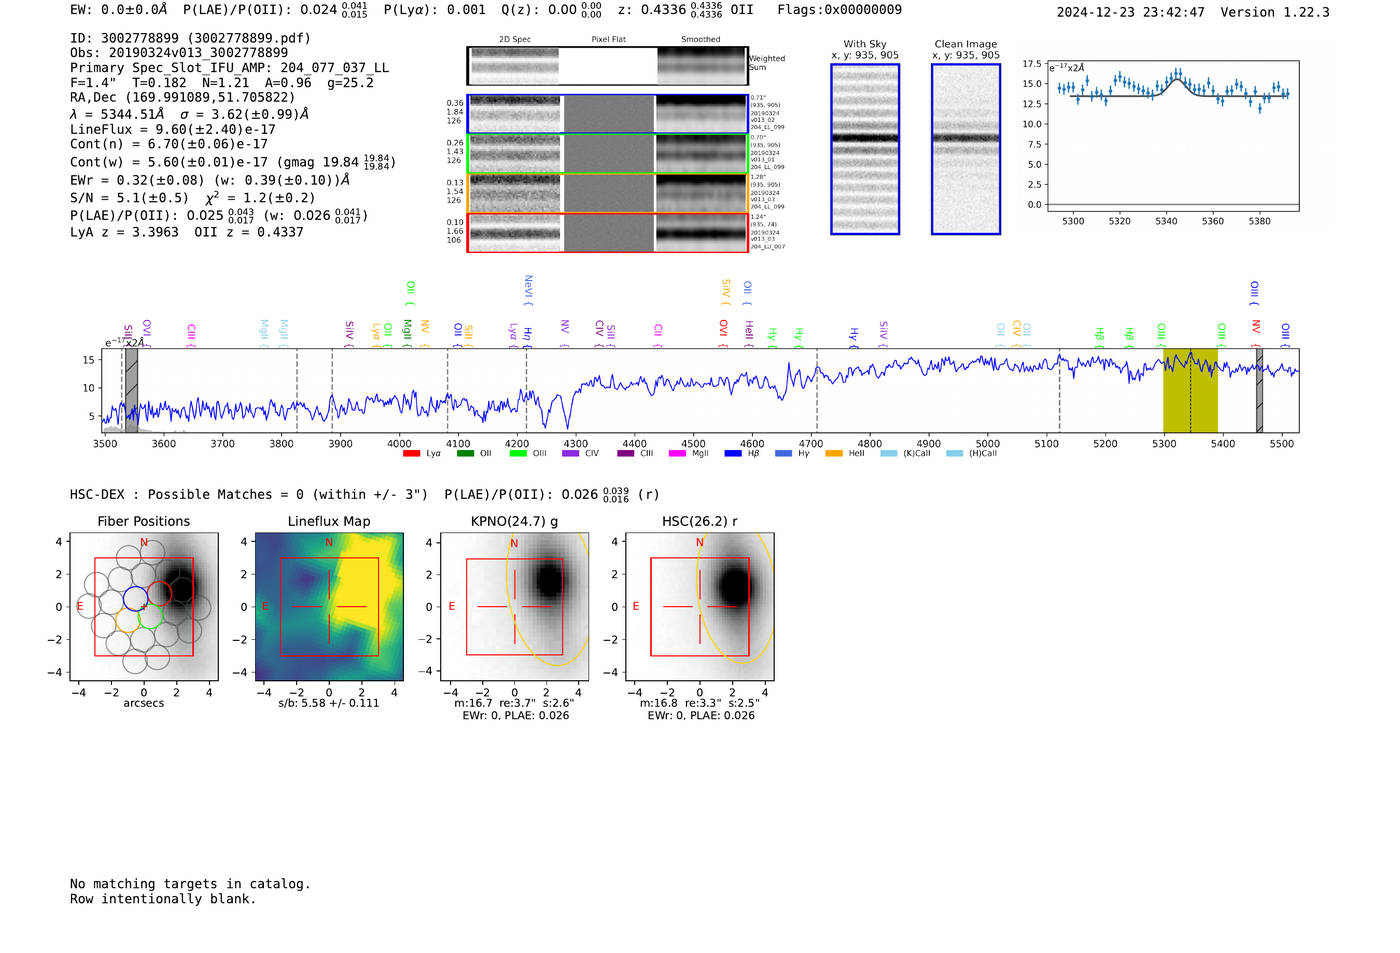Click the emission line Gaussian fit plot

tap(1173, 136)
